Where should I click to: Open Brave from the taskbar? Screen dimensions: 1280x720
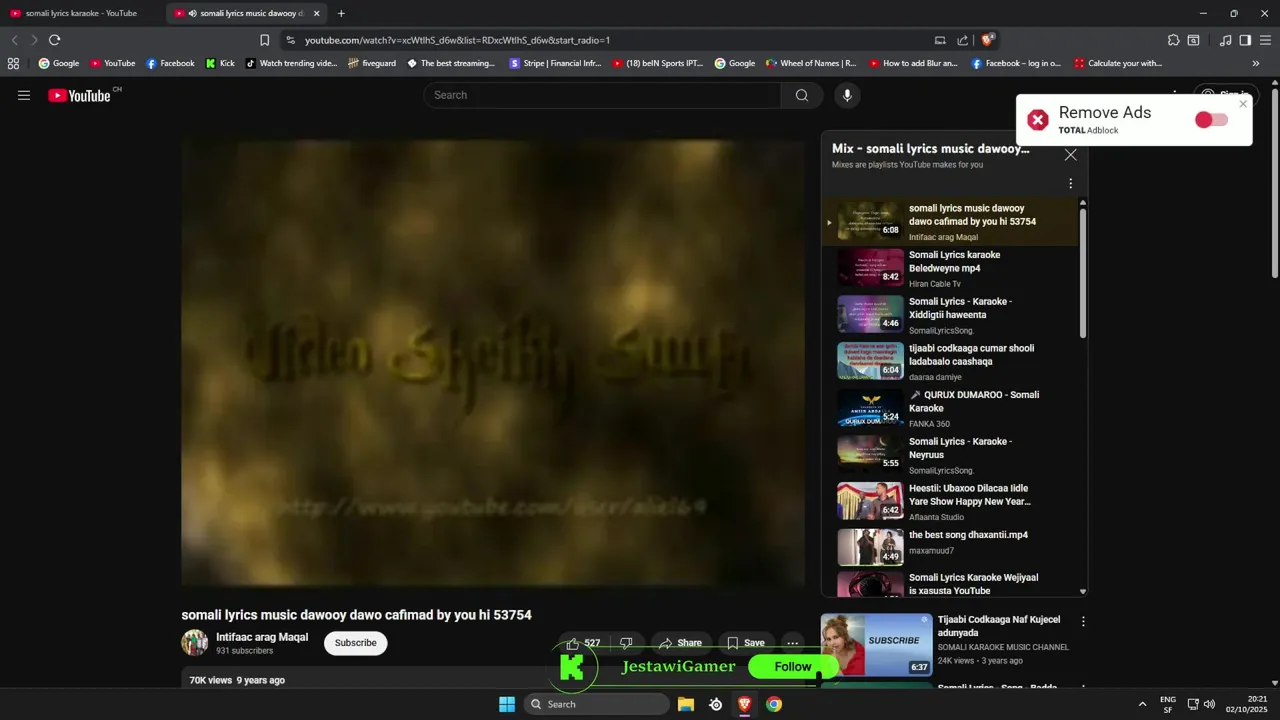[x=744, y=704]
